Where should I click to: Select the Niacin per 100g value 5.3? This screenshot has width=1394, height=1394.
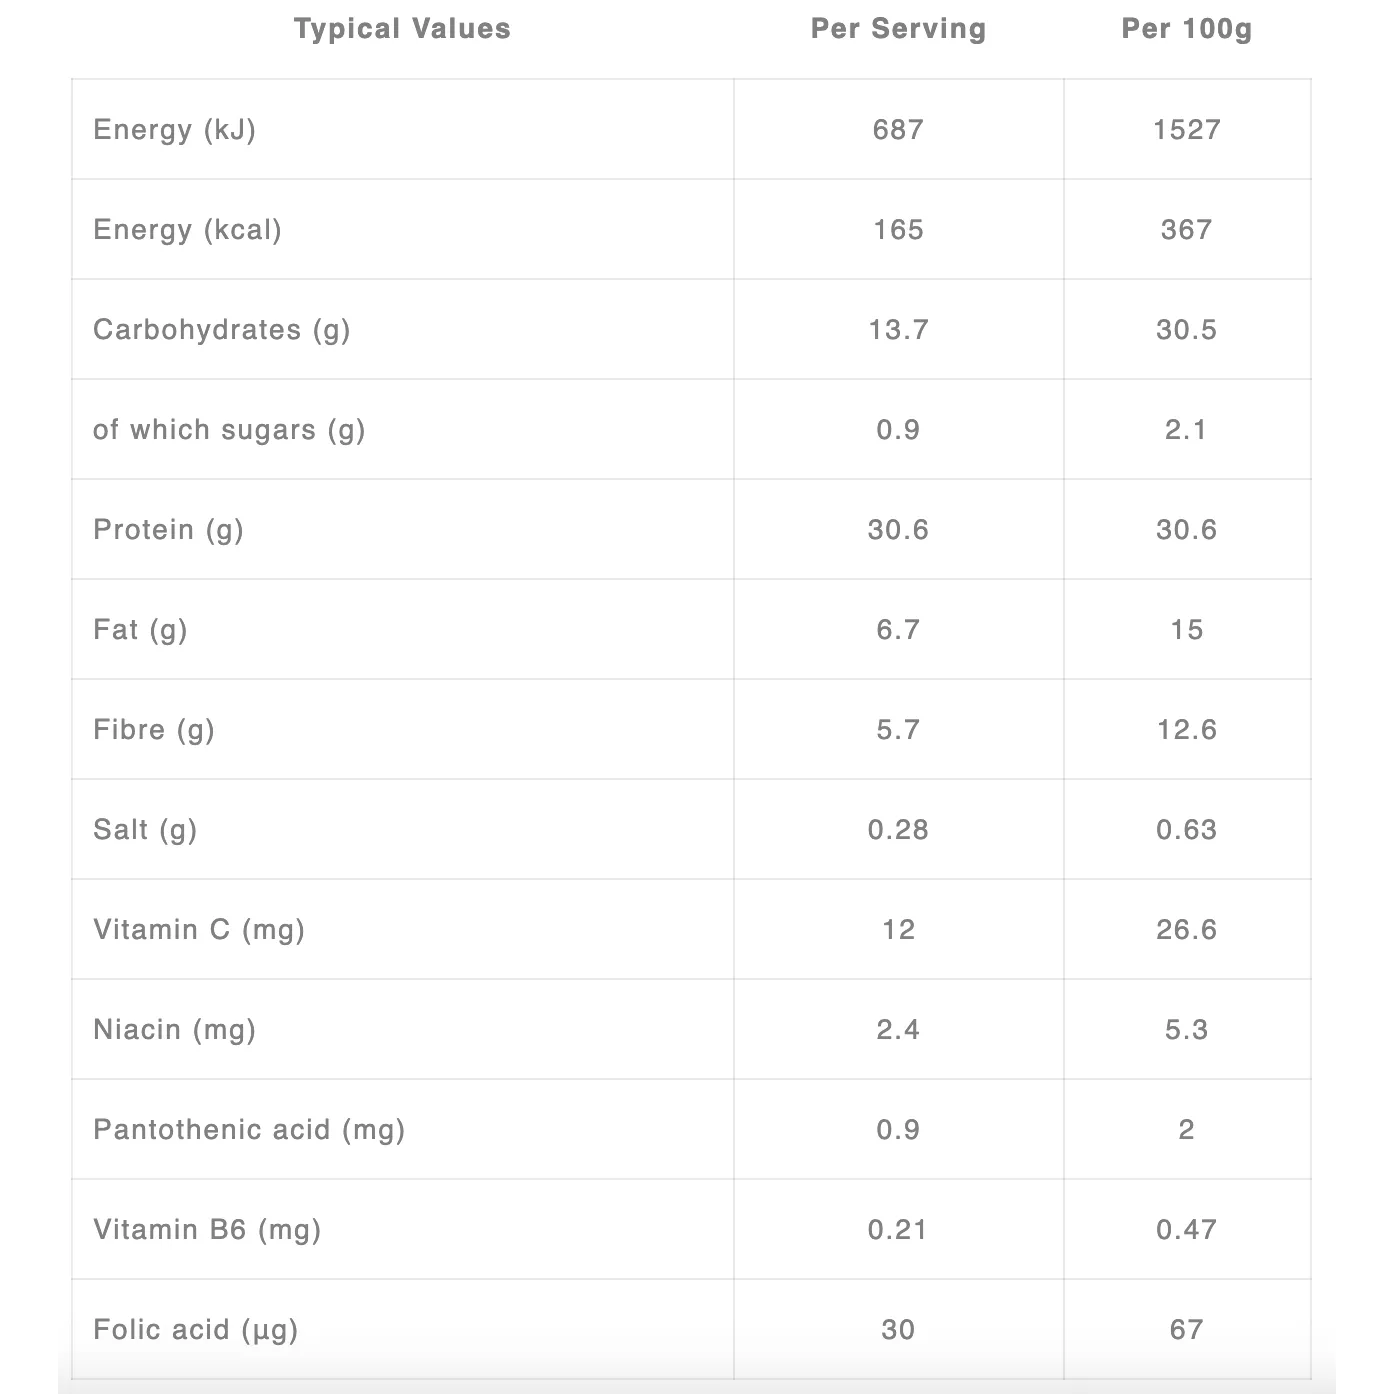click(x=1186, y=1030)
